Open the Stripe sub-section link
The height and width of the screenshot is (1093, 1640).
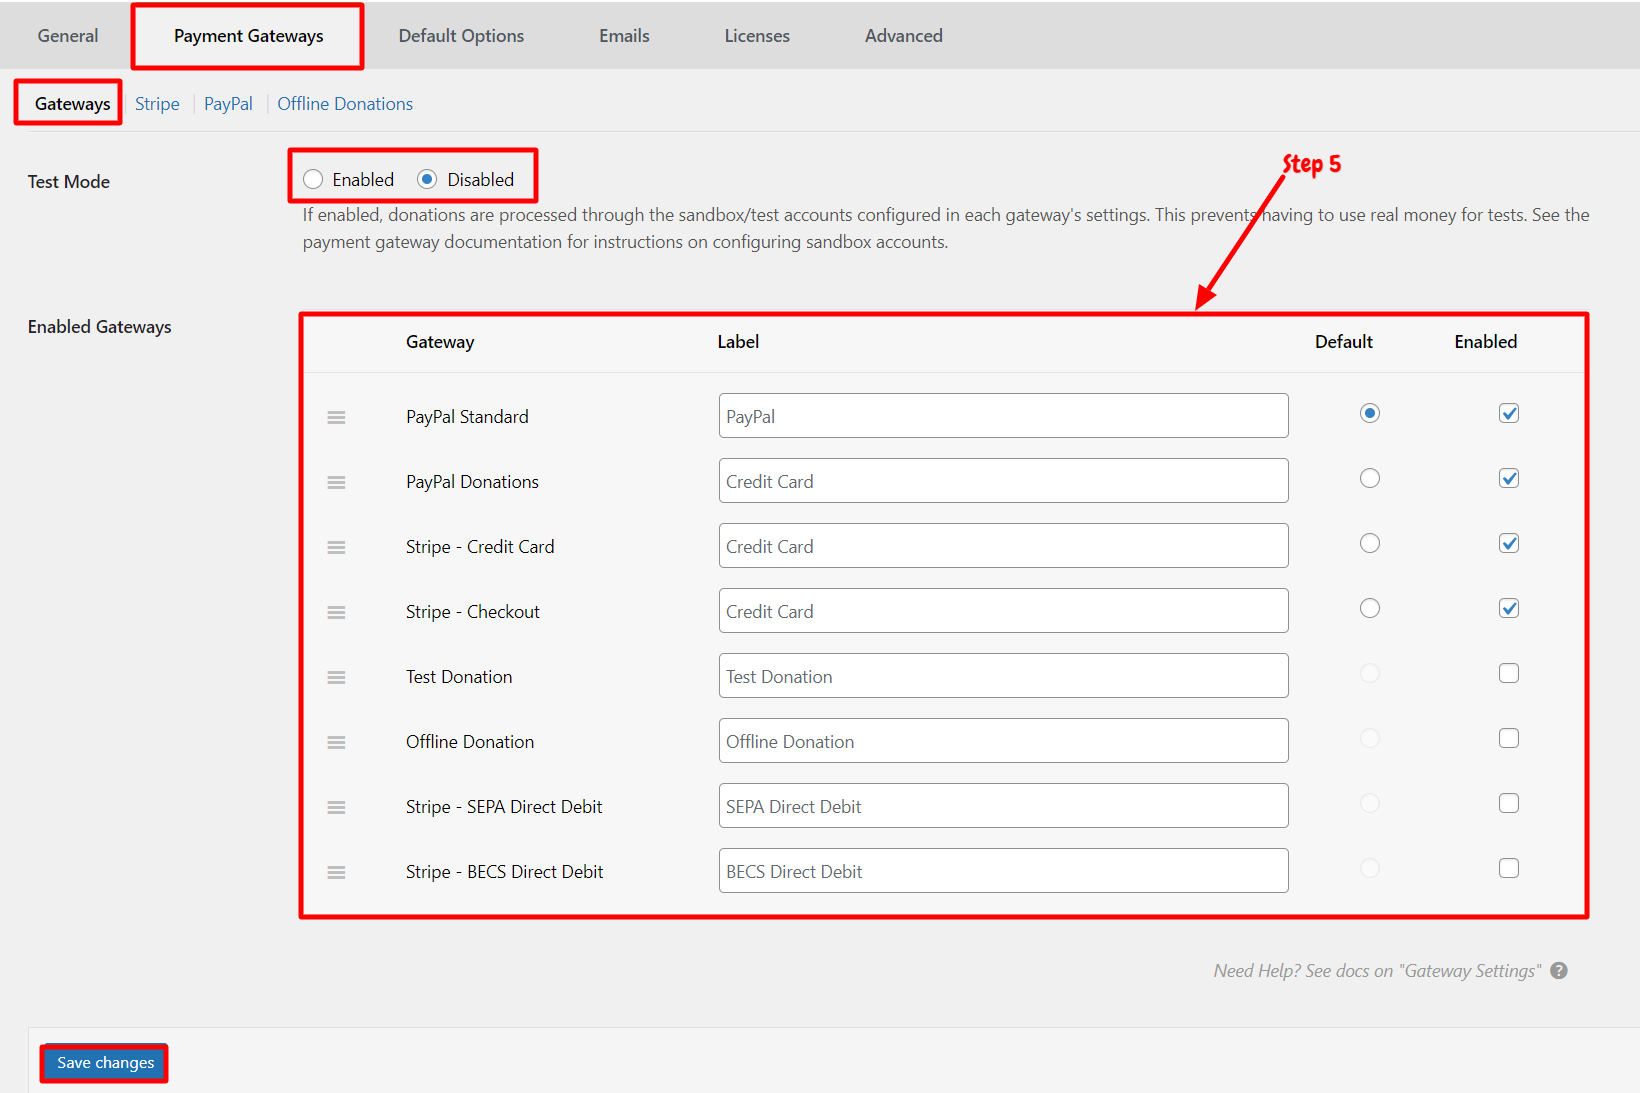tap(157, 104)
